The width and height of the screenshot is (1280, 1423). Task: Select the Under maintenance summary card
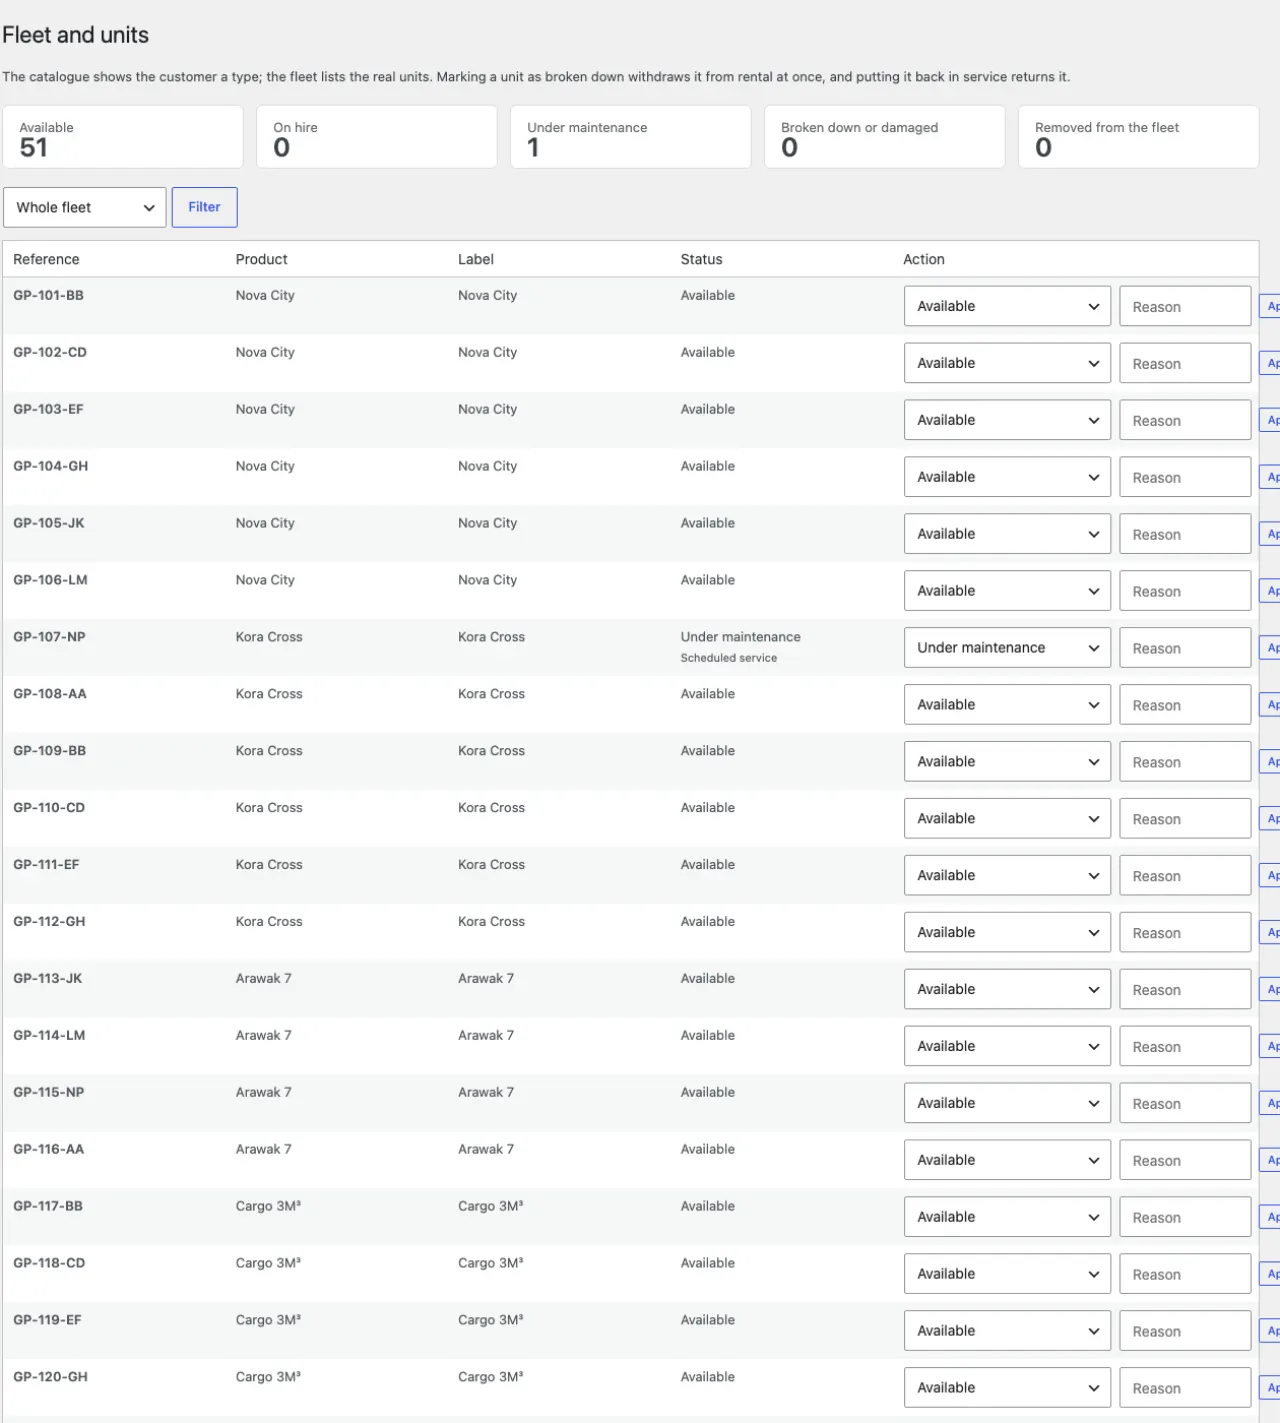click(x=631, y=137)
